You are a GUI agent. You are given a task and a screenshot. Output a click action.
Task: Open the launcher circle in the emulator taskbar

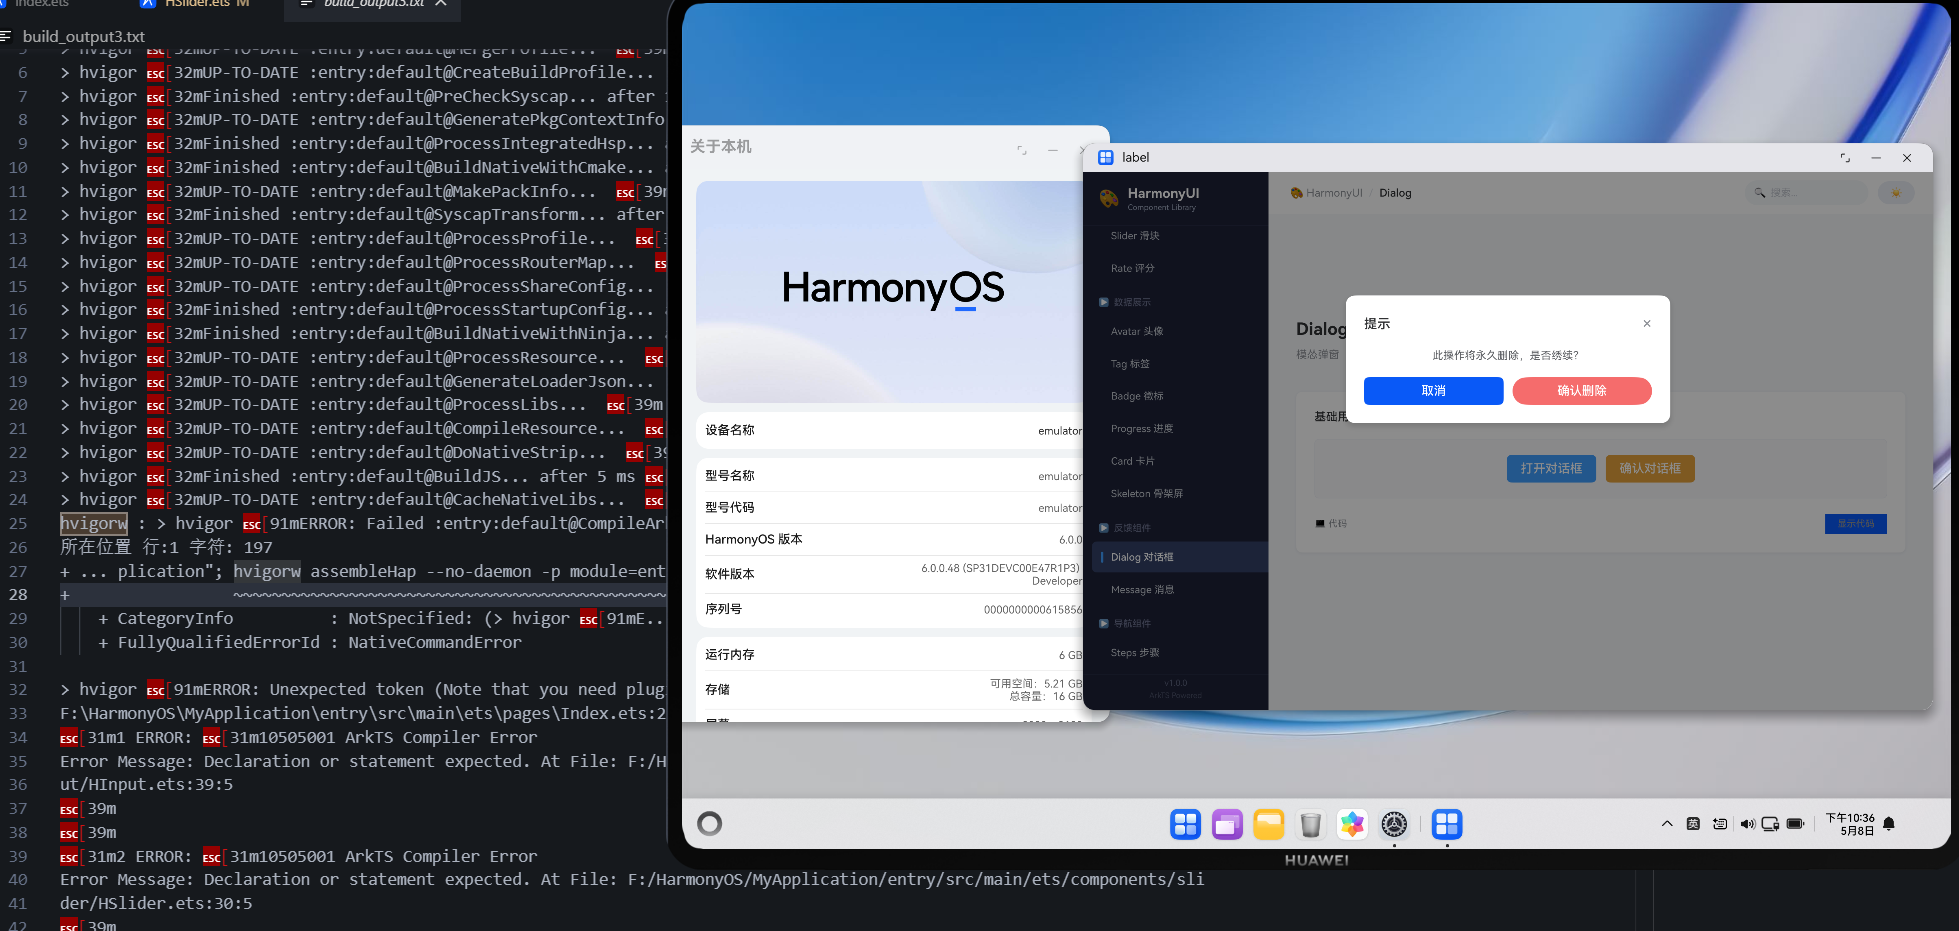point(710,824)
